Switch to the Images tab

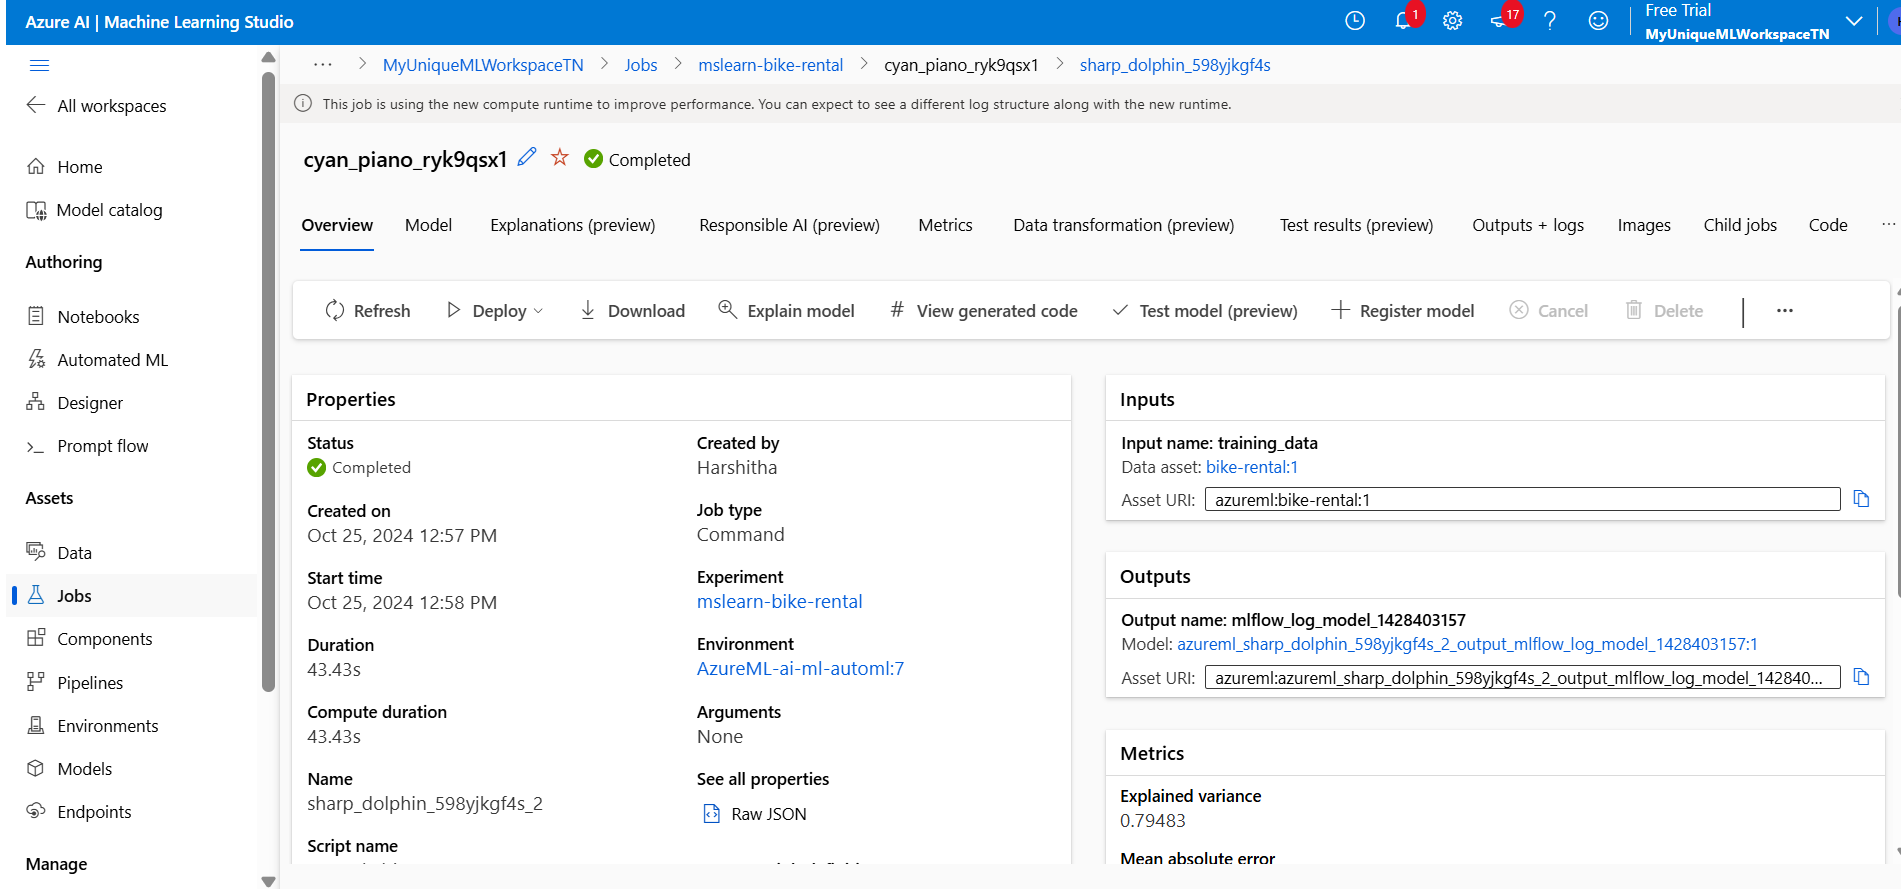(1644, 225)
